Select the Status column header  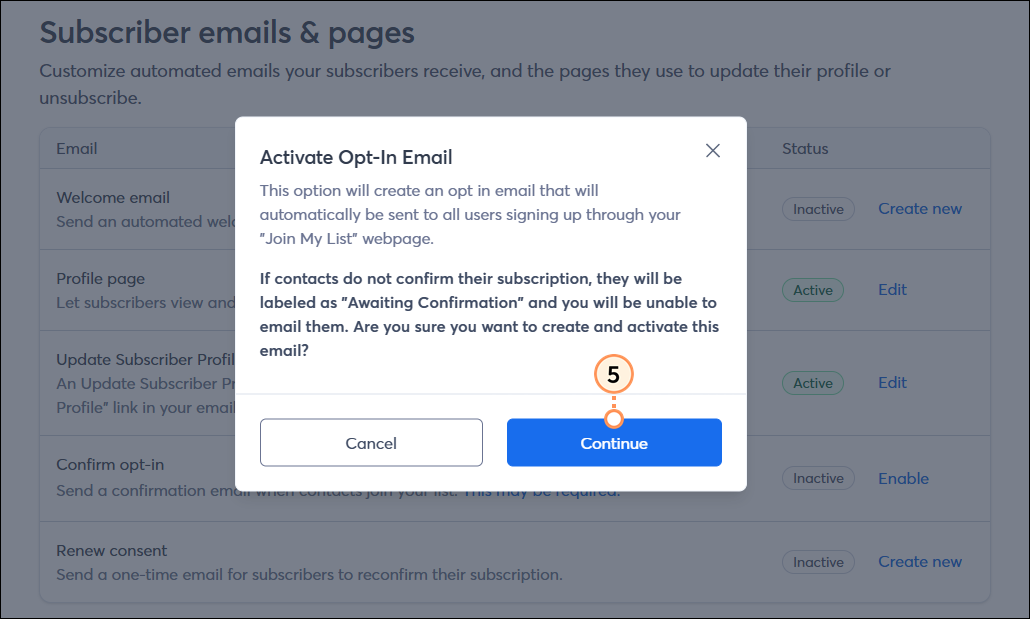pos(803,148)
